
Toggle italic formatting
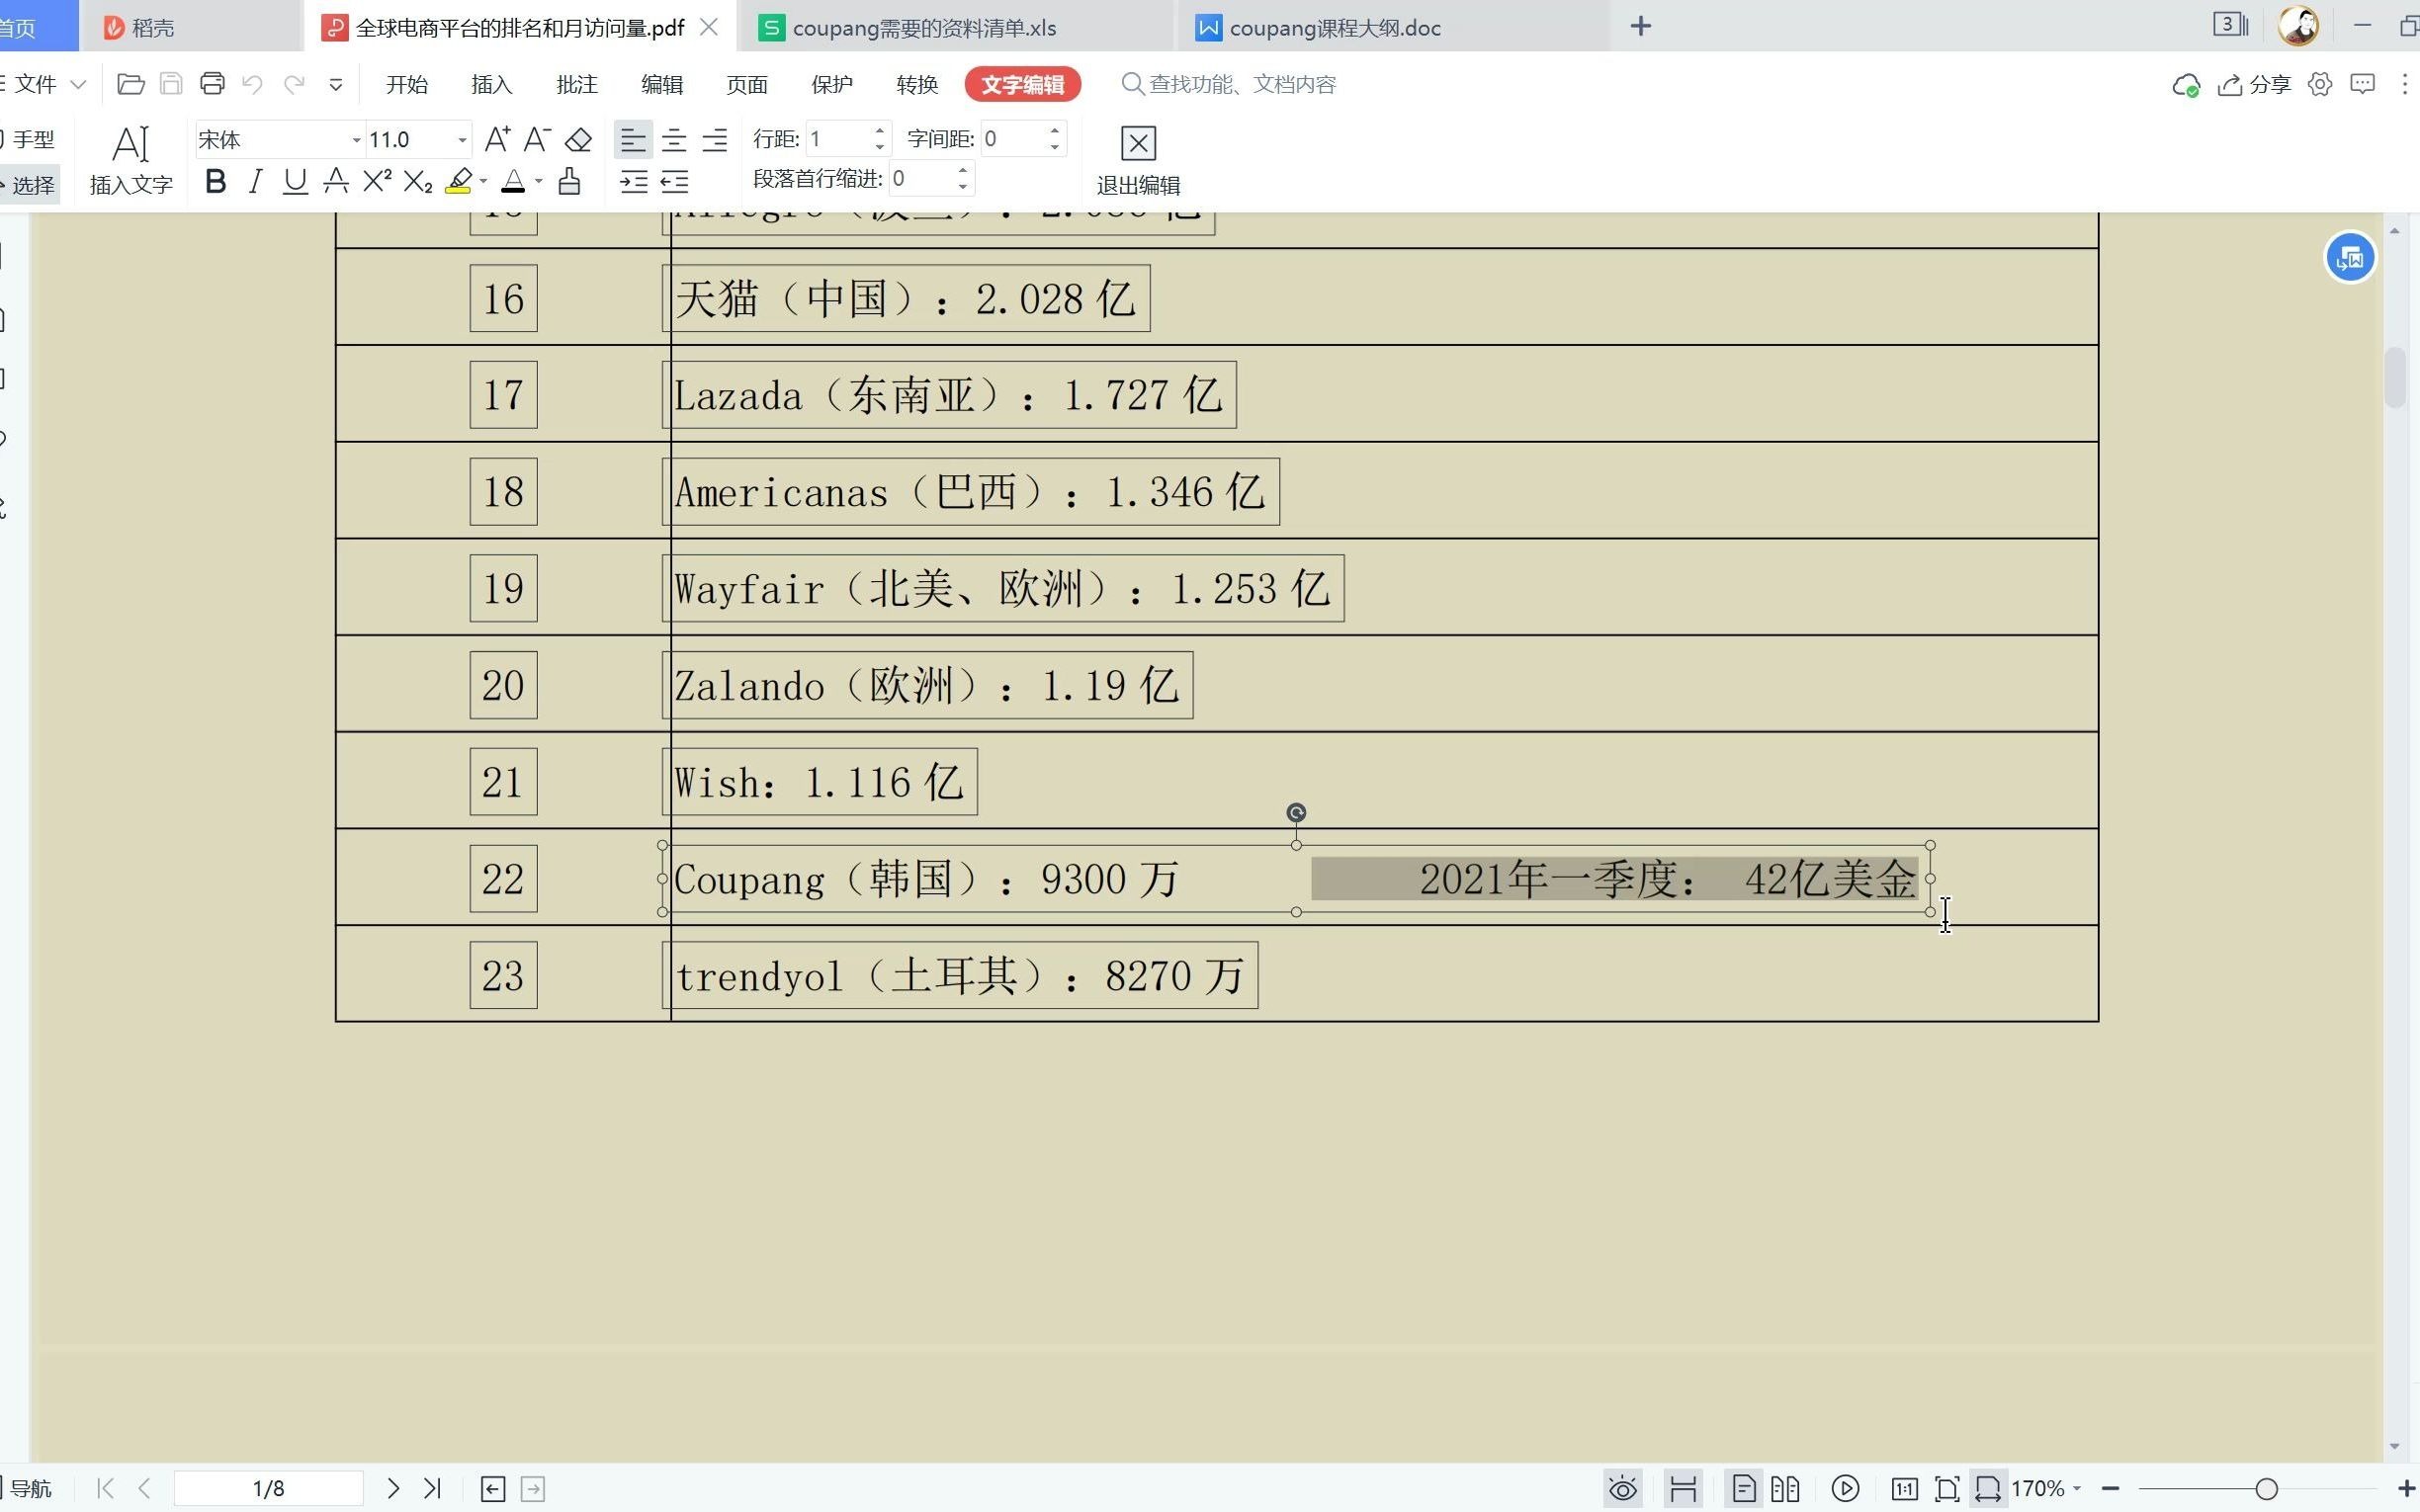point(255,181)
